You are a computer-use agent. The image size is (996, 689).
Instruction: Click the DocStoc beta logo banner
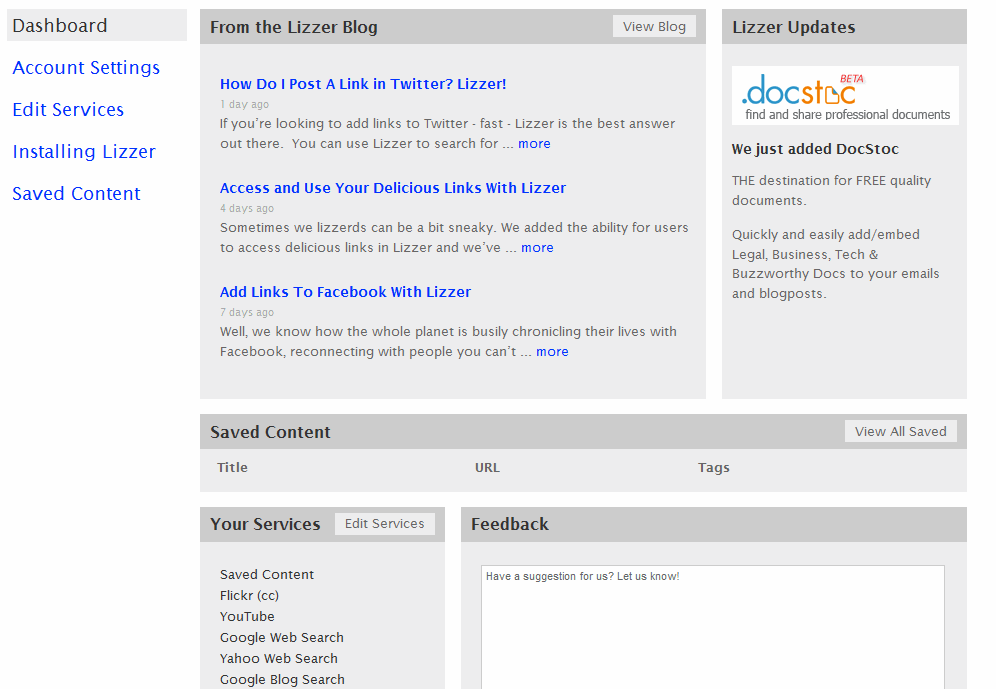(x=845, y=95)
